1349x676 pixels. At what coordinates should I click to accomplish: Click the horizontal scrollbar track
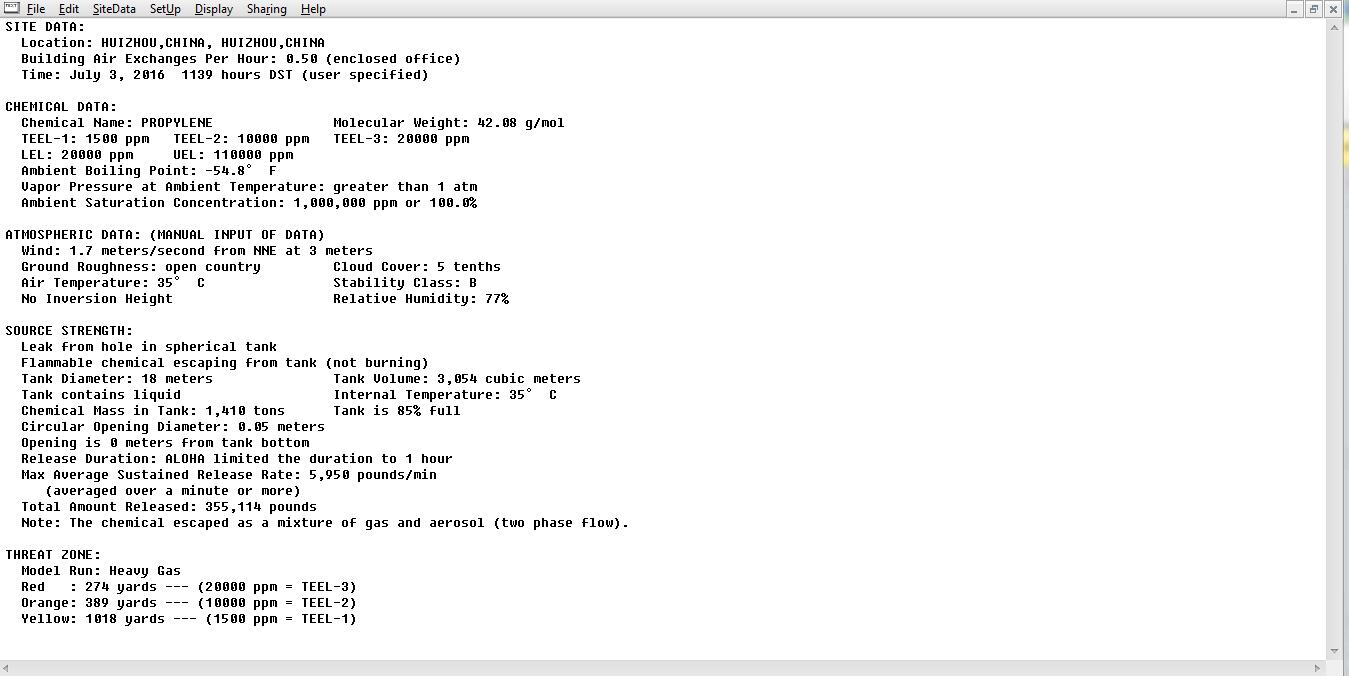tap(662, 668)
